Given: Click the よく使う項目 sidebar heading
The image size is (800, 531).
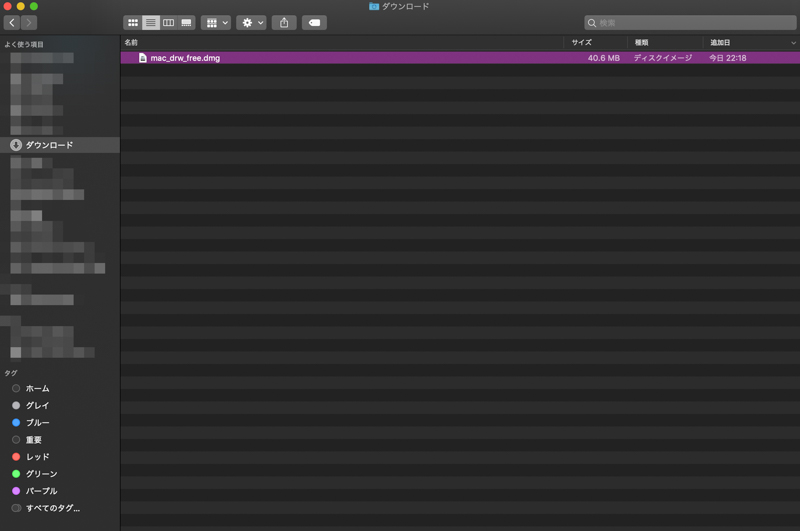Looking at the screenshot, I should tap(24, 44).
